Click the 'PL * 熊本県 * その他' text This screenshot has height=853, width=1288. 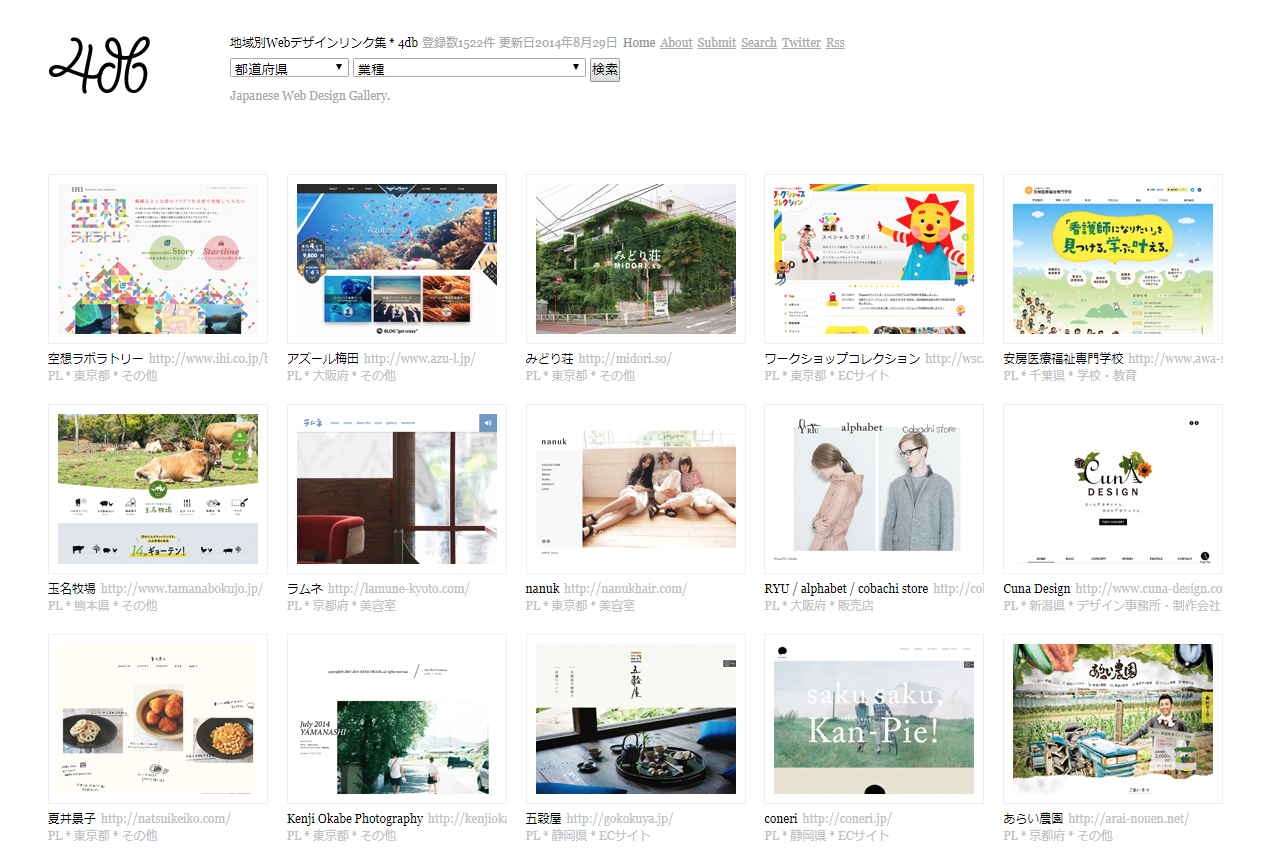(103, 606)
